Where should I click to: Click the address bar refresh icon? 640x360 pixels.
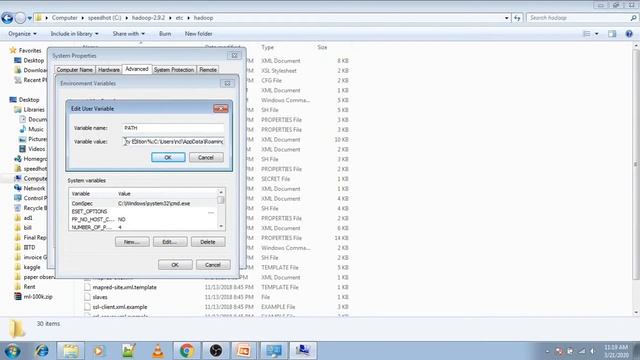[517, 18]
